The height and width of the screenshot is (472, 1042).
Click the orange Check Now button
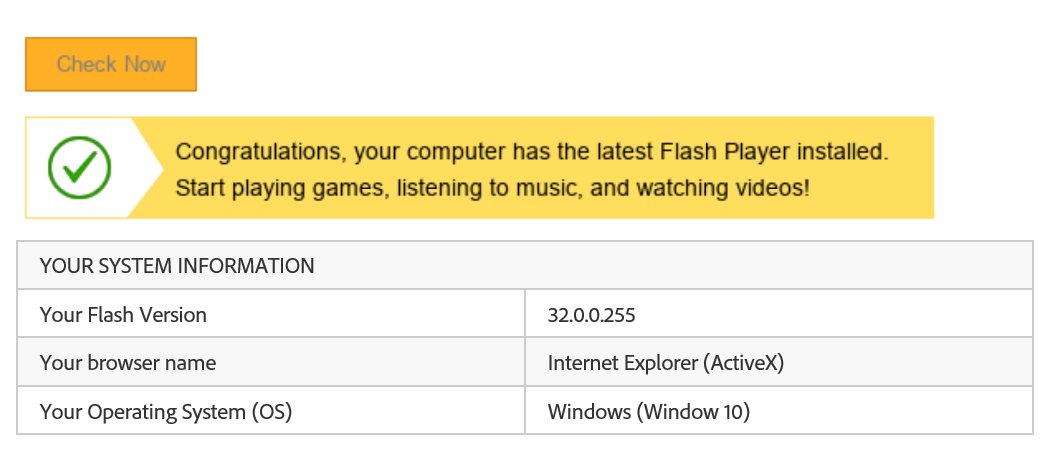[111, 64]
